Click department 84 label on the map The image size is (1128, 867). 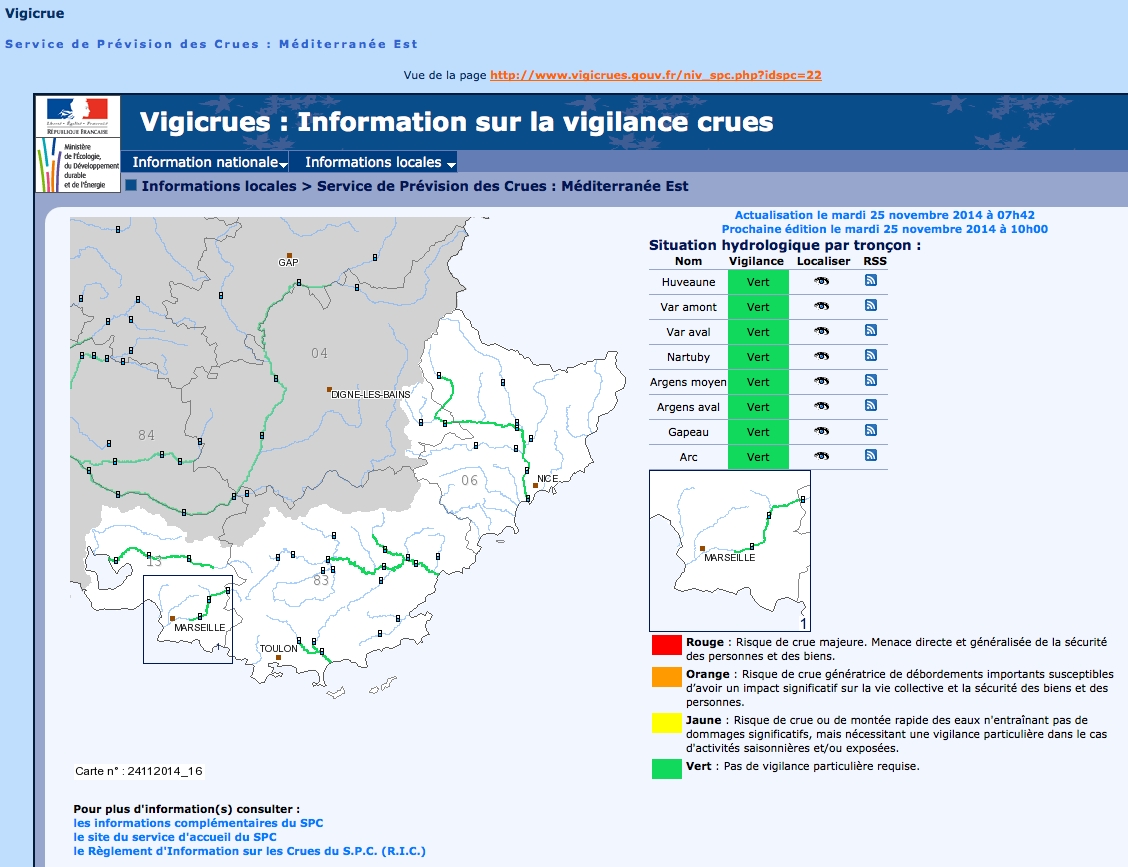pyautogui.click(x=146, y=435)
